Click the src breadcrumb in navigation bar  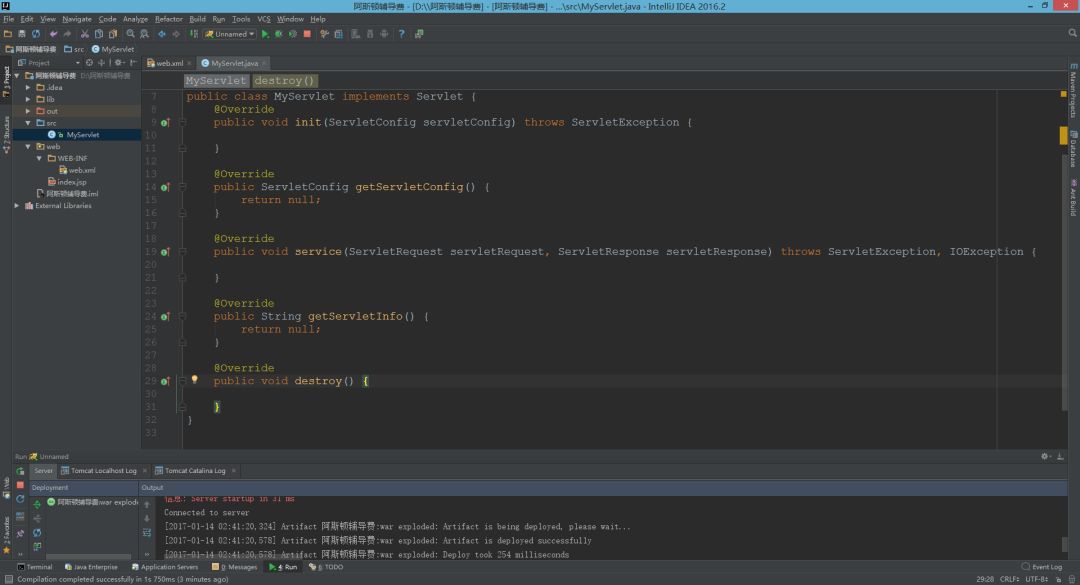[x=74, y=49]
